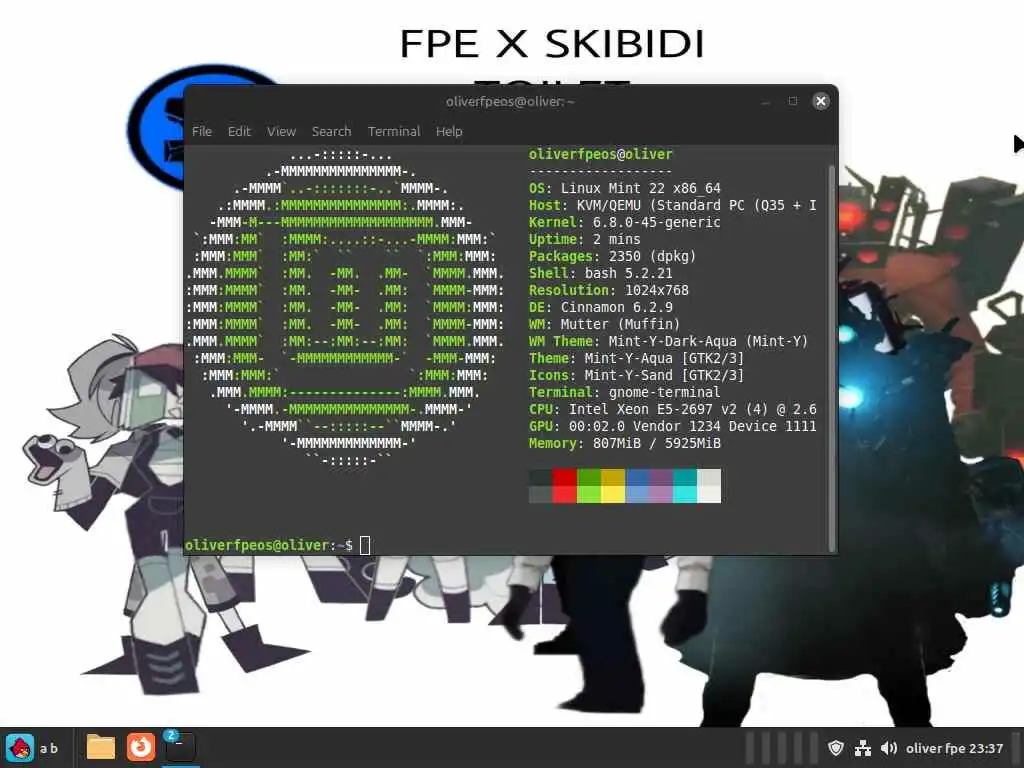This screenshot has height=768, width=1024.
Task: Click the 'OS: Linux Mint 22 x86_64' line
Action: pos(624,188)
